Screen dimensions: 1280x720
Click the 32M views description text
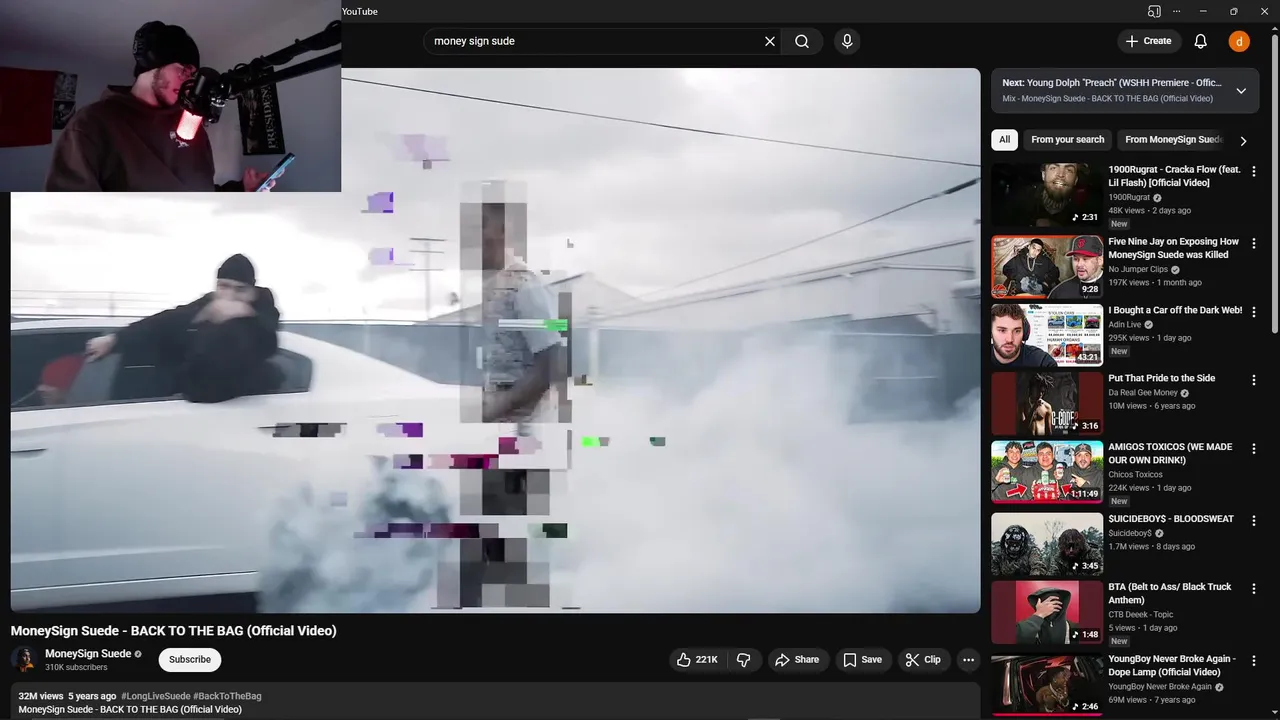tap(40, 696)
